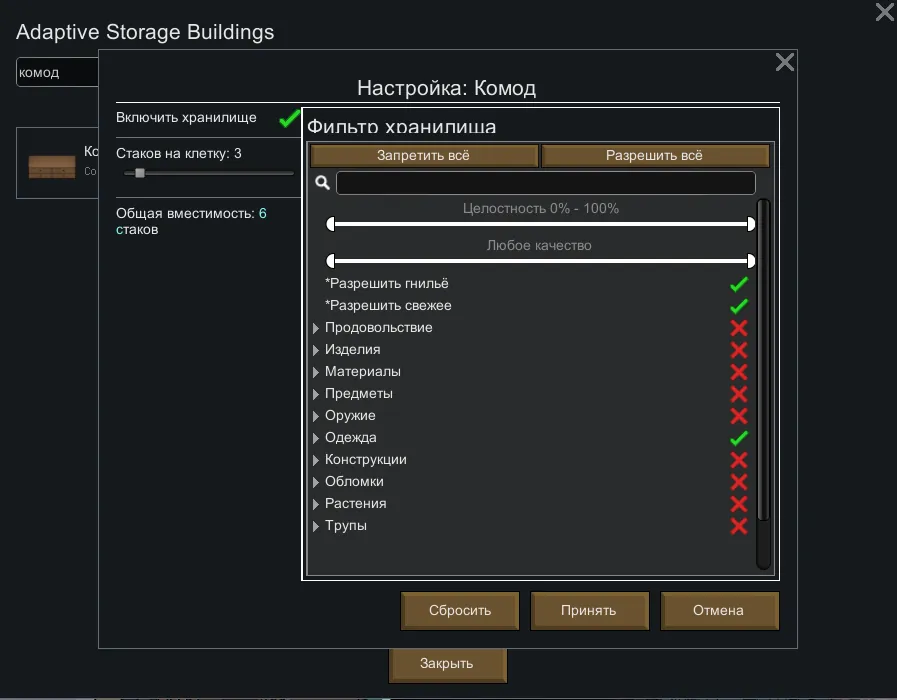The width and height of the screenshot is (897, 700).
Task: Click the Запретить всё button
Action: click(x=423, y=156)
